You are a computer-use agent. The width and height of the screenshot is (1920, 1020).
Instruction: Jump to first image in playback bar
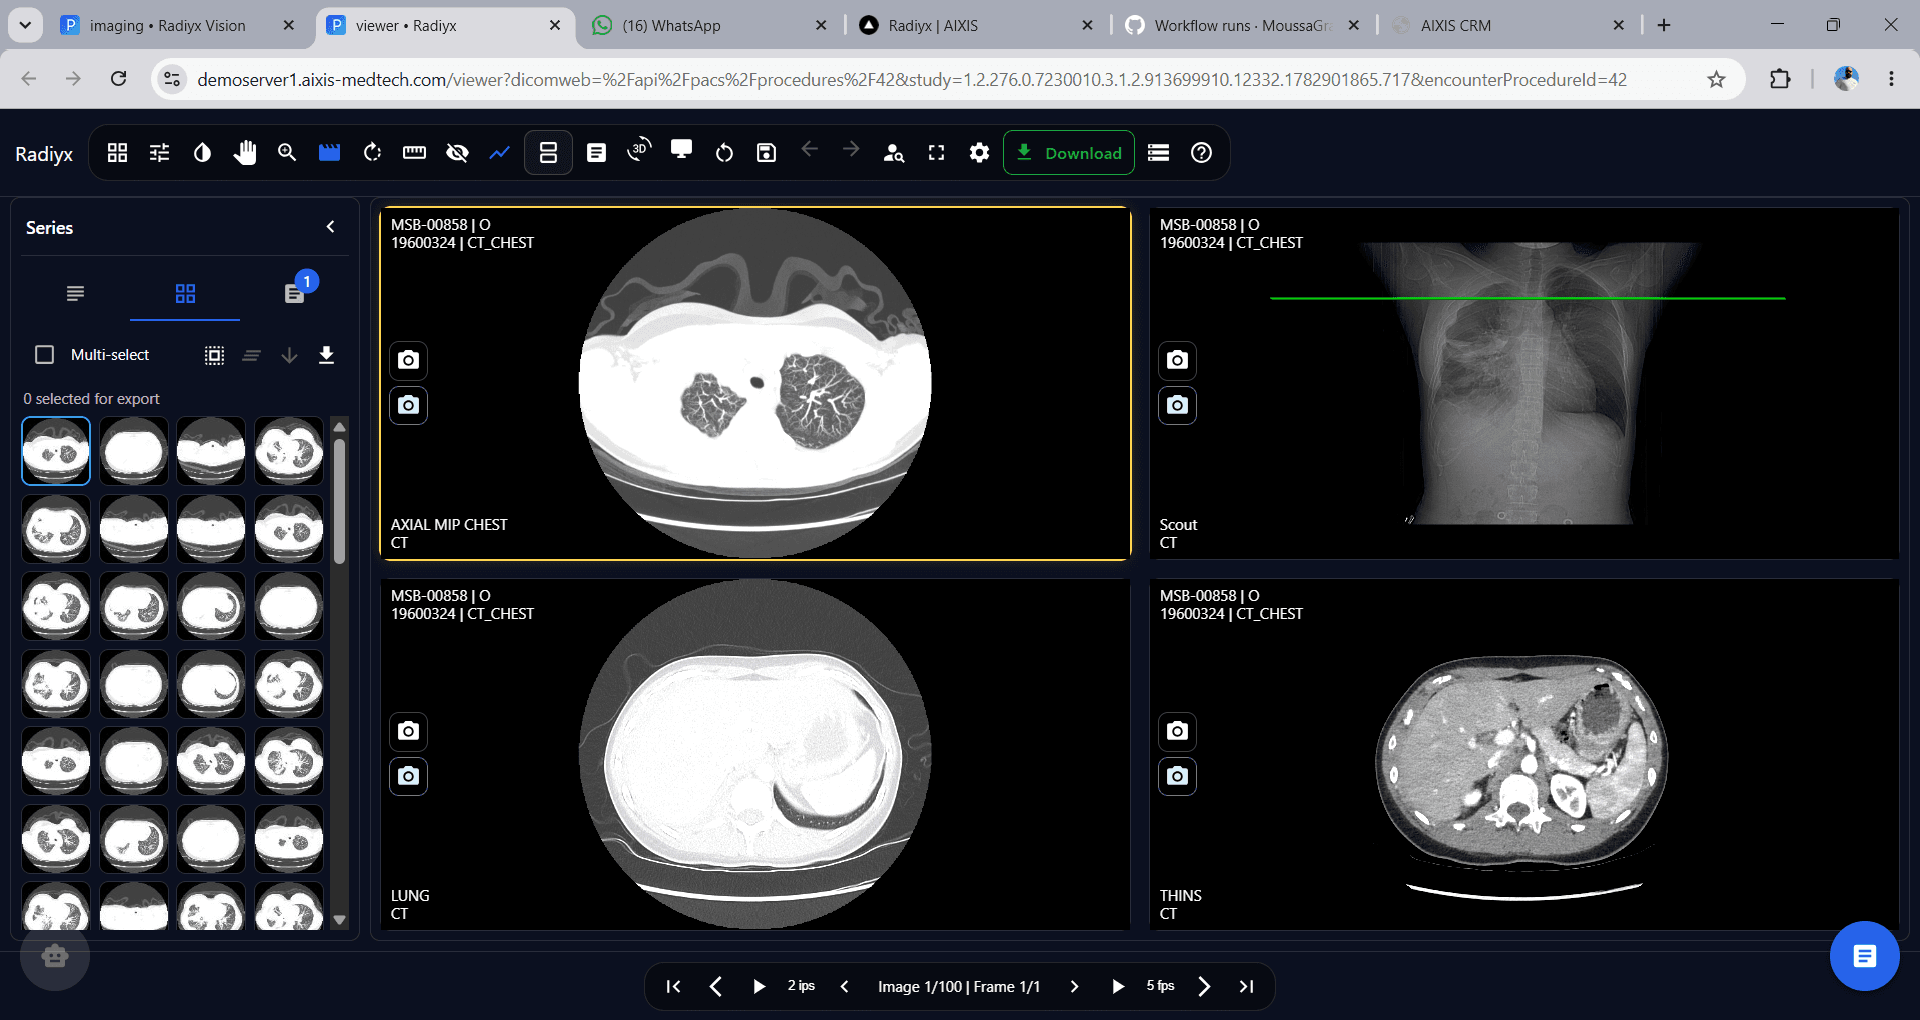pos(673,986)
